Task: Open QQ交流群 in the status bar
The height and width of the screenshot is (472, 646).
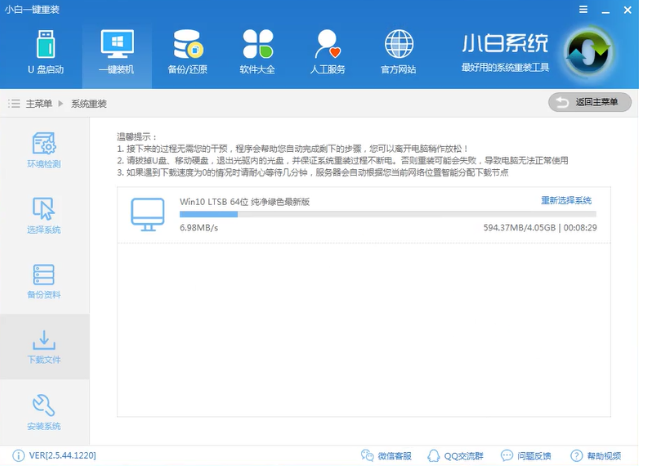Action: tap(455, 456)
